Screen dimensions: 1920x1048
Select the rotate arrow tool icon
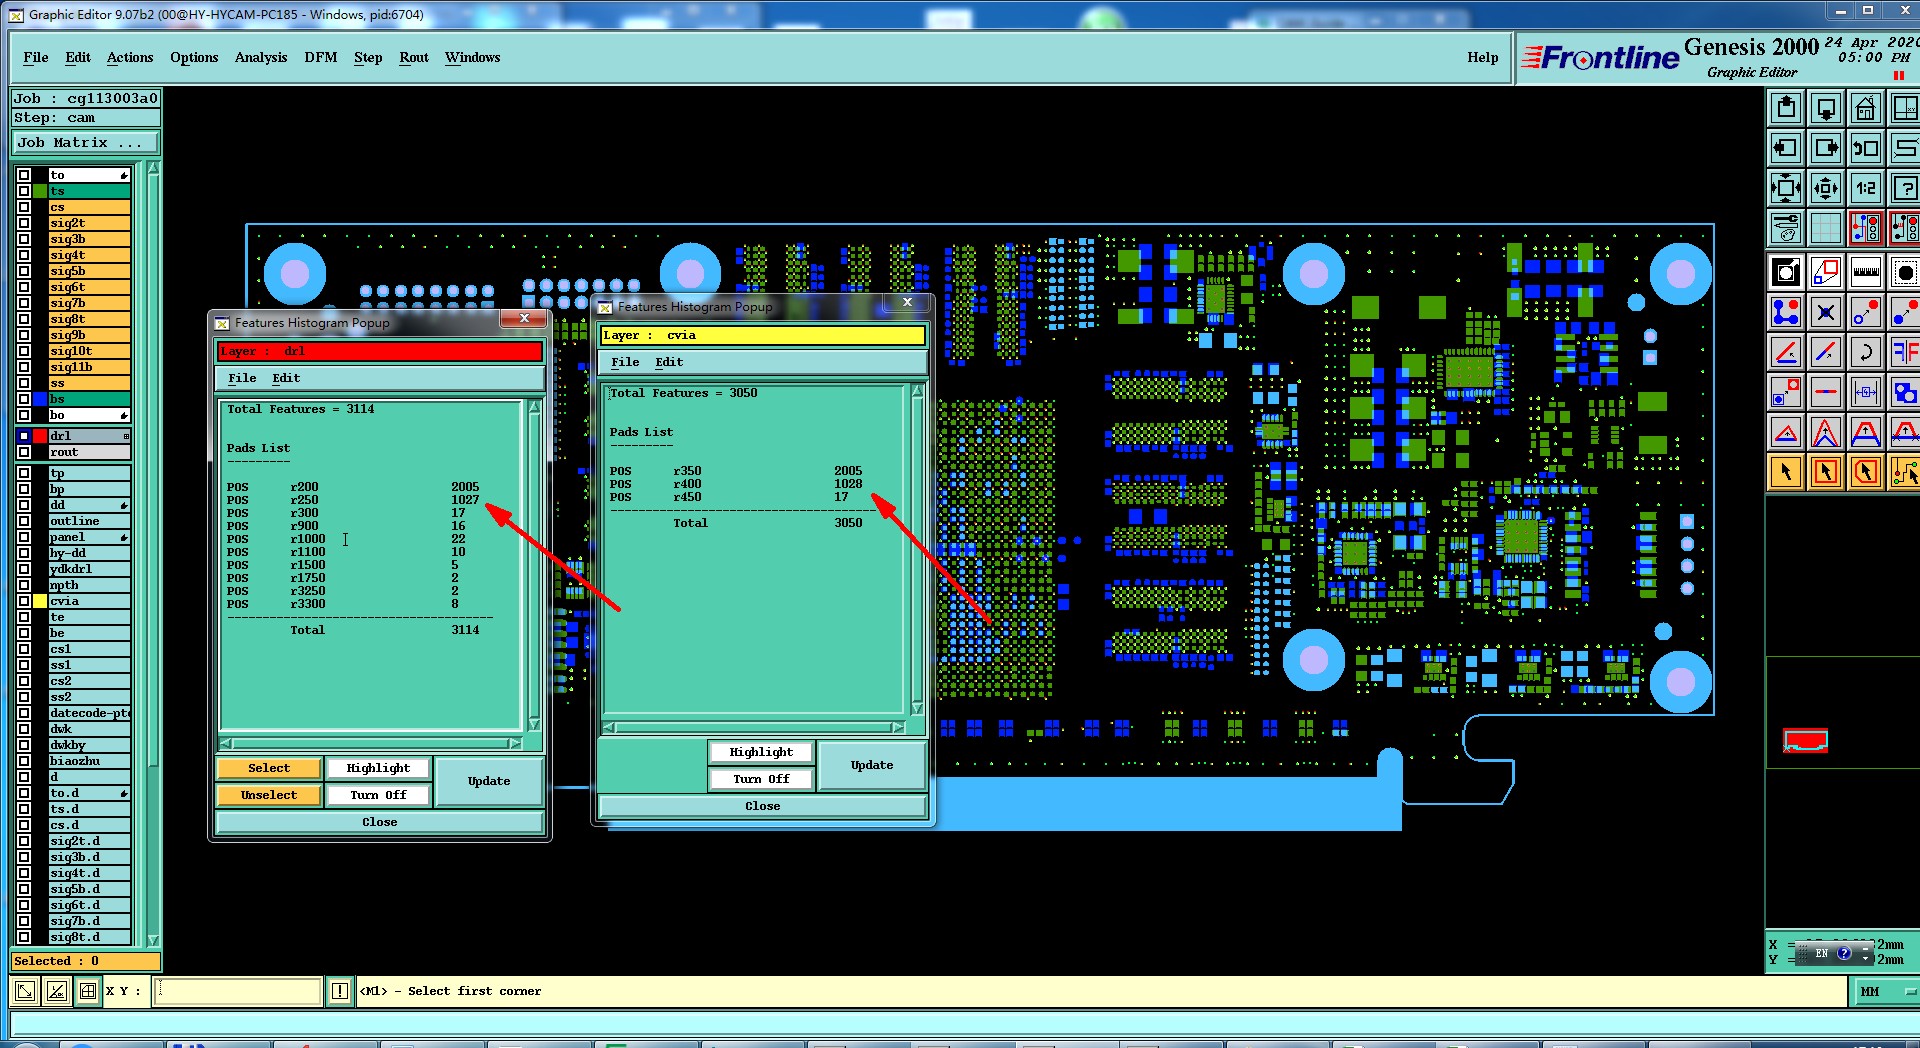(x=1866, y=352)
